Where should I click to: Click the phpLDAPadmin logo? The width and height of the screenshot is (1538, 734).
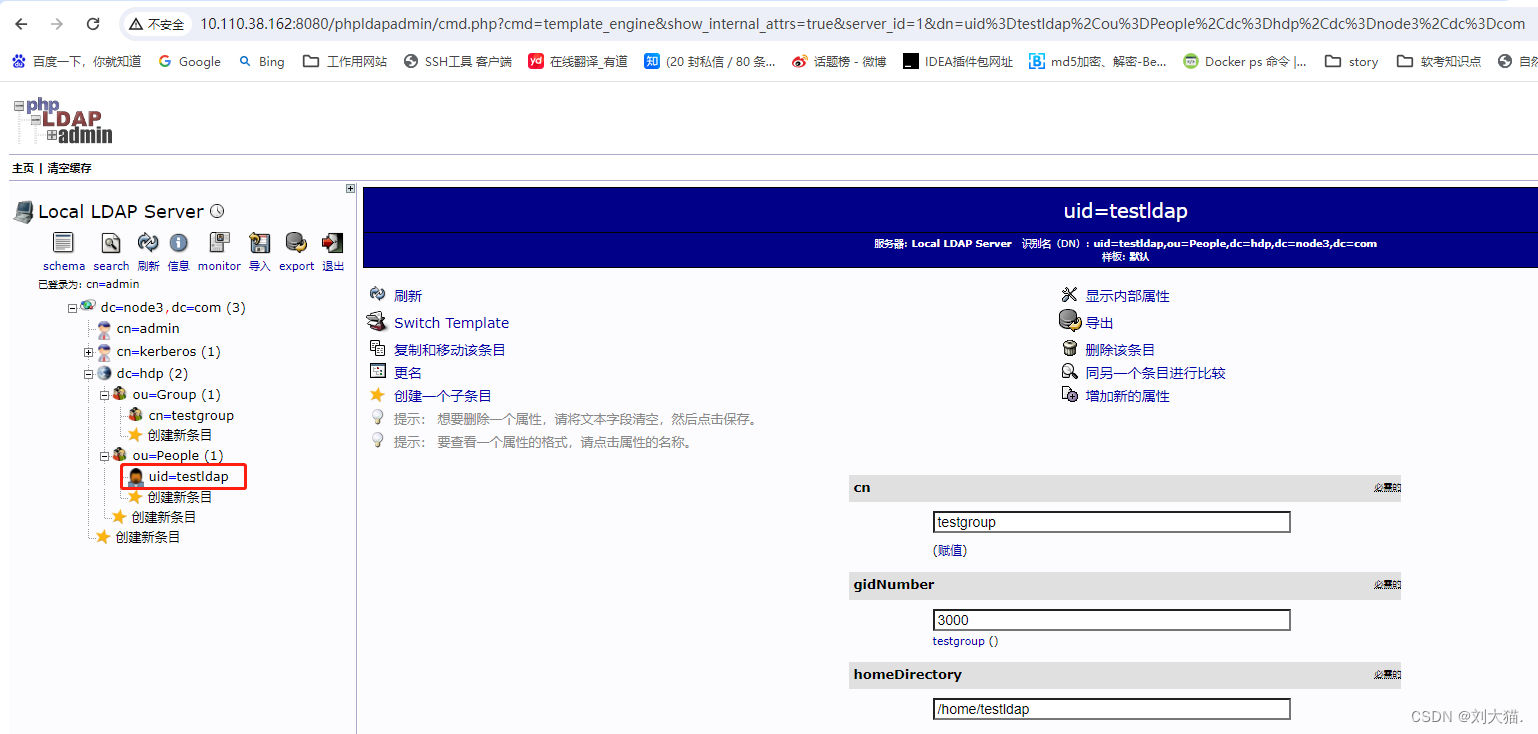click(63, 121)
